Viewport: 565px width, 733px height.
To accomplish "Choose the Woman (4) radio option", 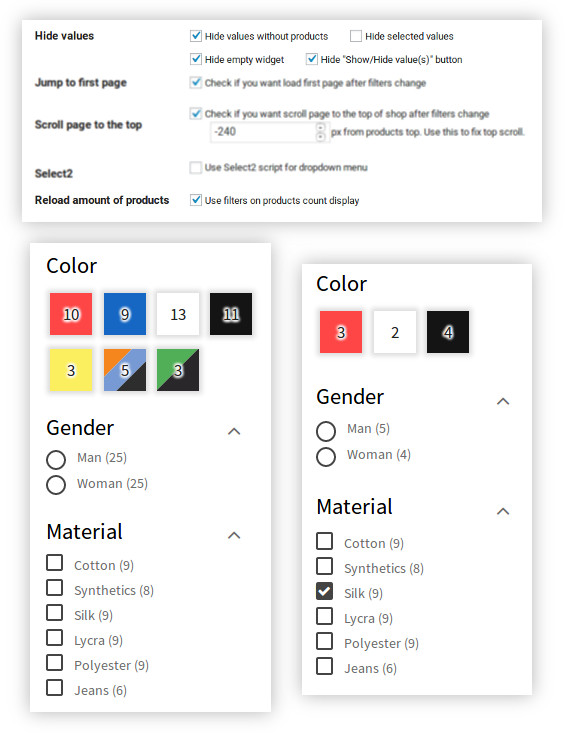I will coord(326,457).
